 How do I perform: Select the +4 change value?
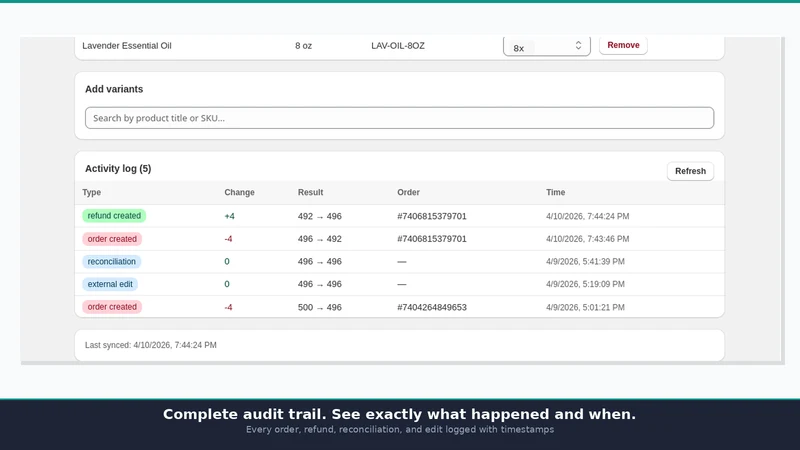point(230,216)
